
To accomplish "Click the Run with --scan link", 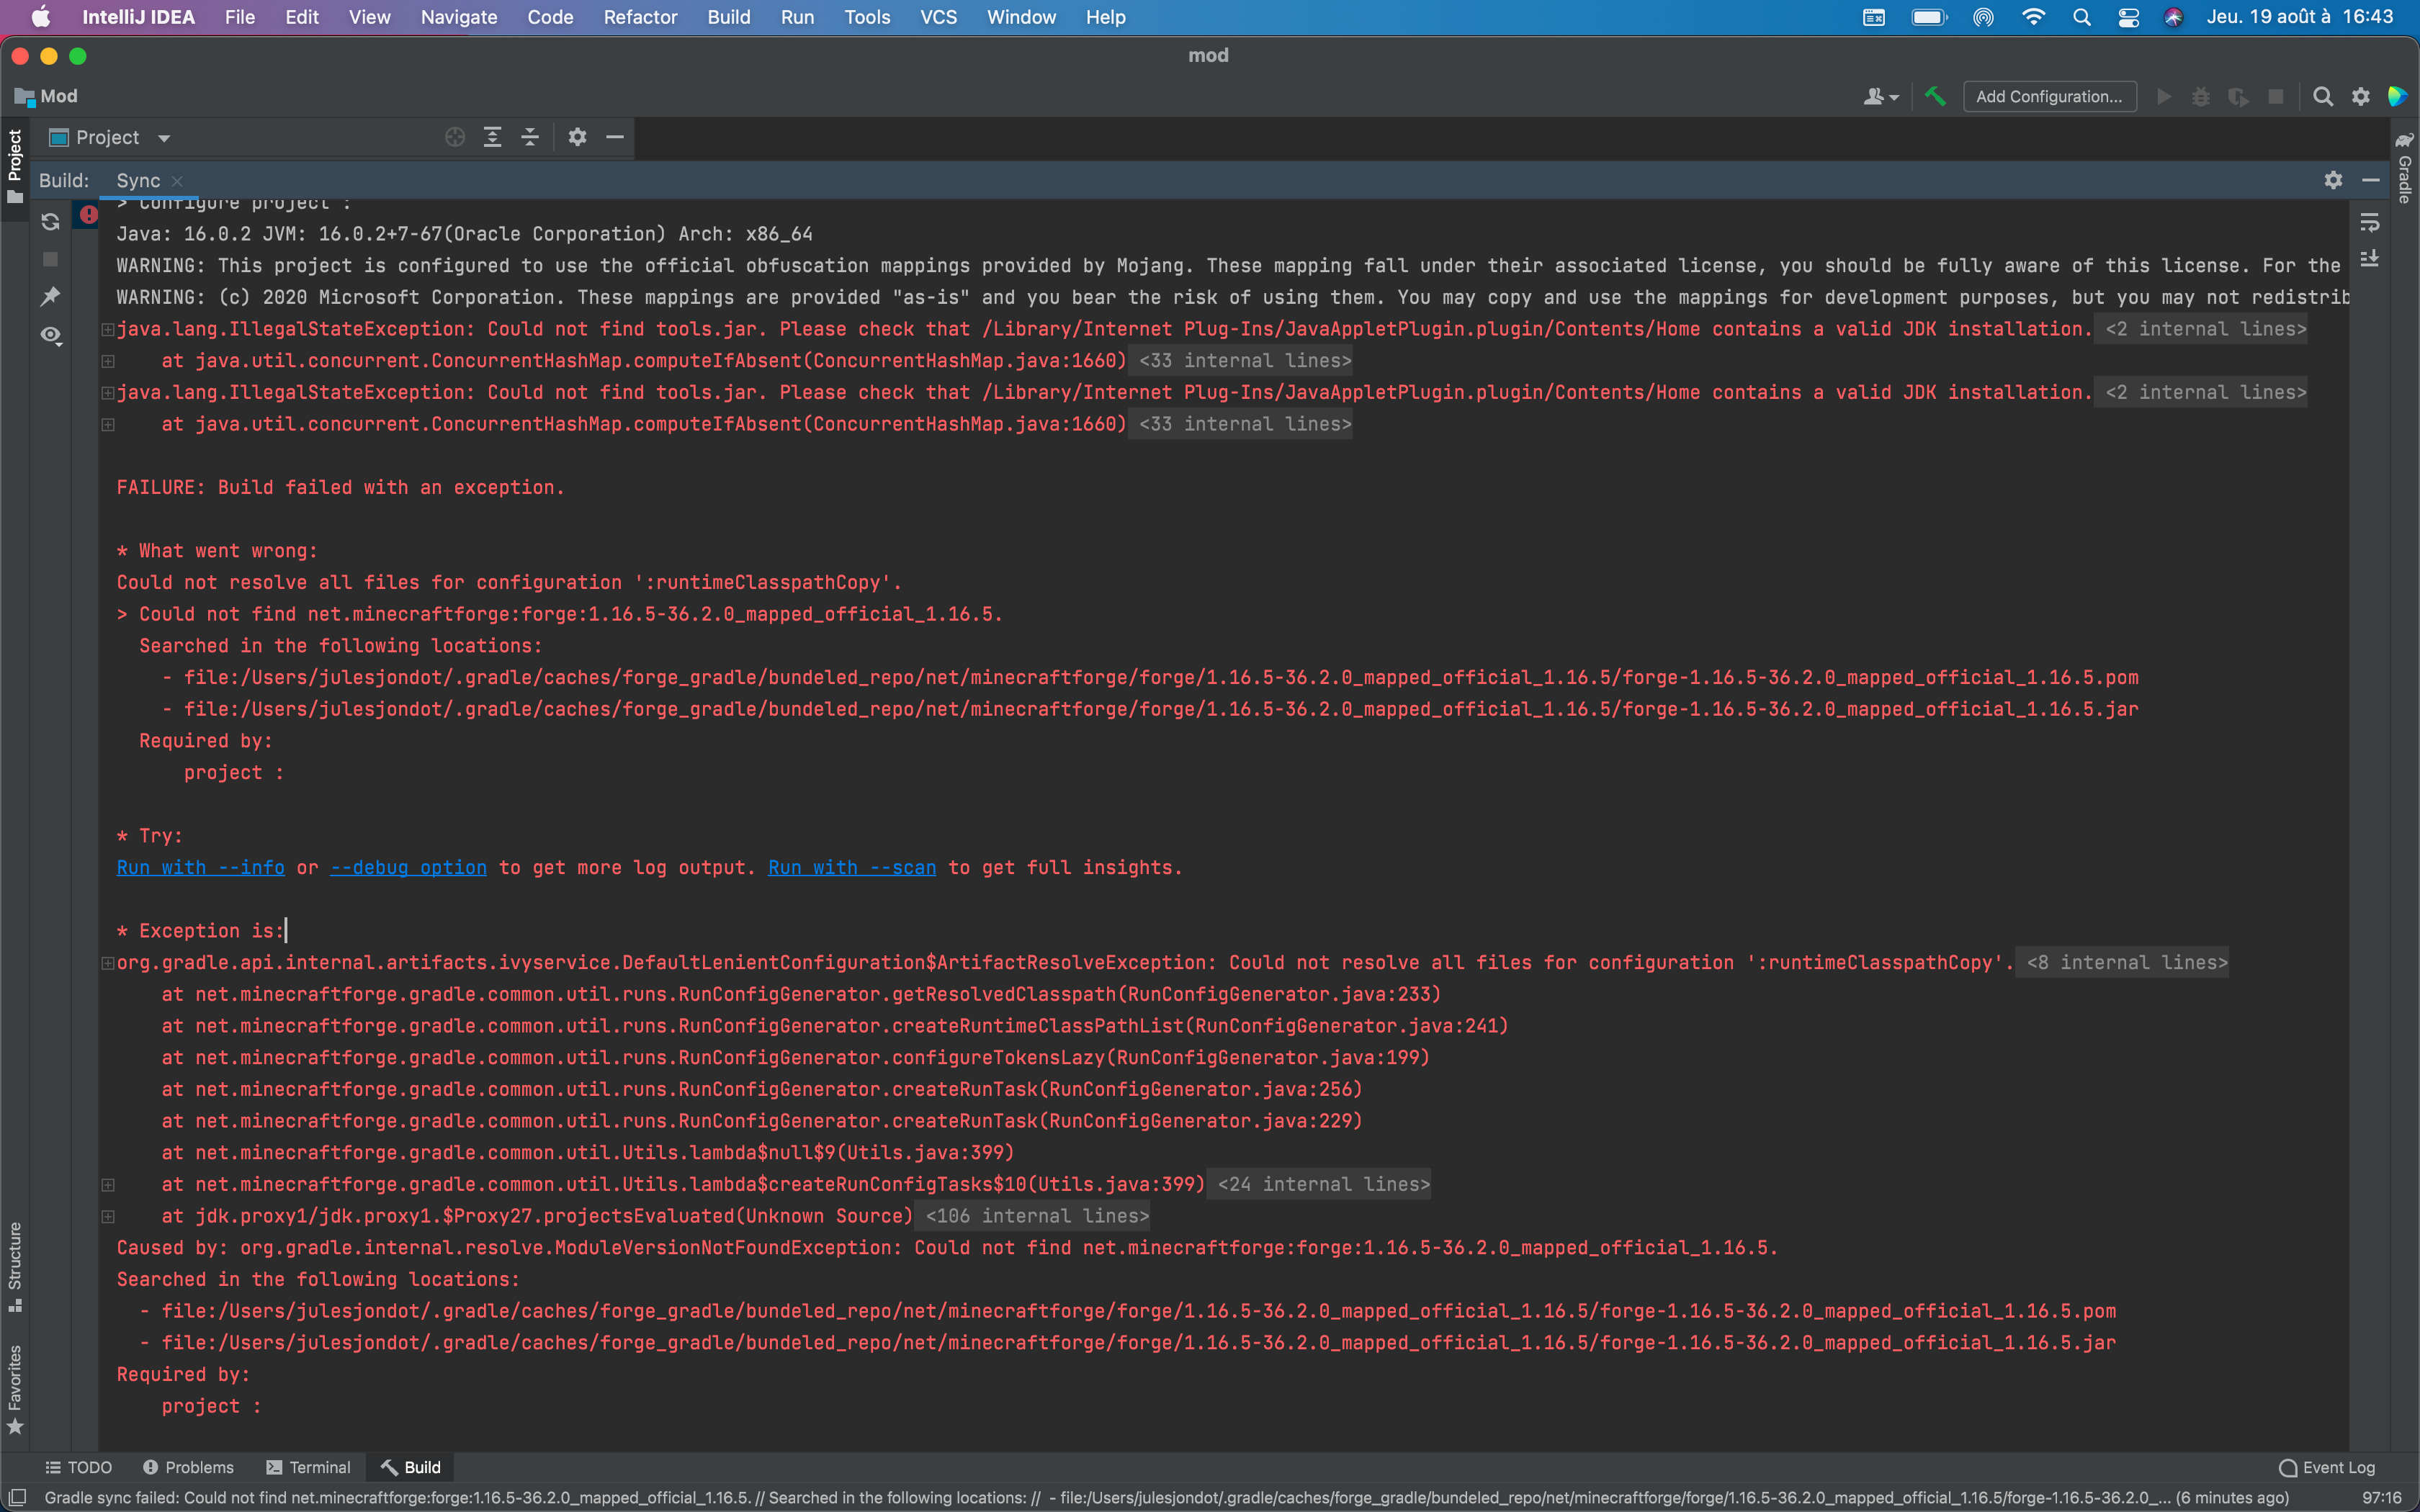I will coord(851,868).
